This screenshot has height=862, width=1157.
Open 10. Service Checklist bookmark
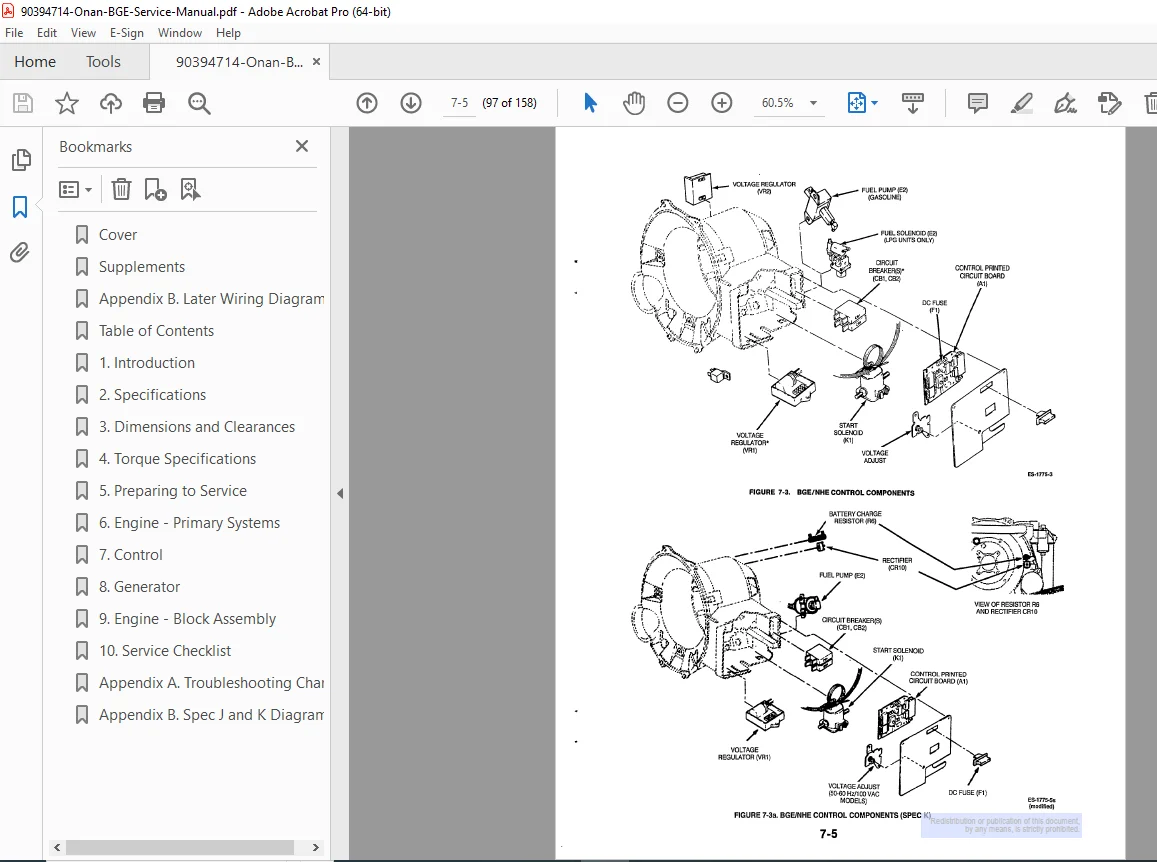165,650
